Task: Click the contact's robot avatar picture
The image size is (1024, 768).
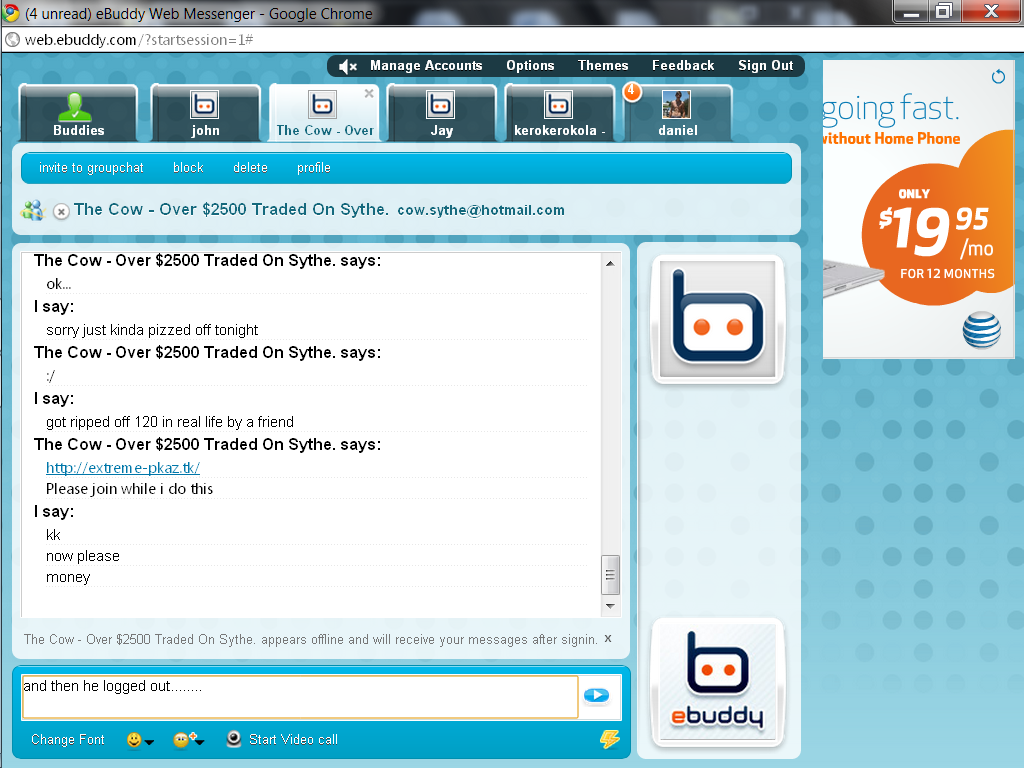Action: pos(717,319)
